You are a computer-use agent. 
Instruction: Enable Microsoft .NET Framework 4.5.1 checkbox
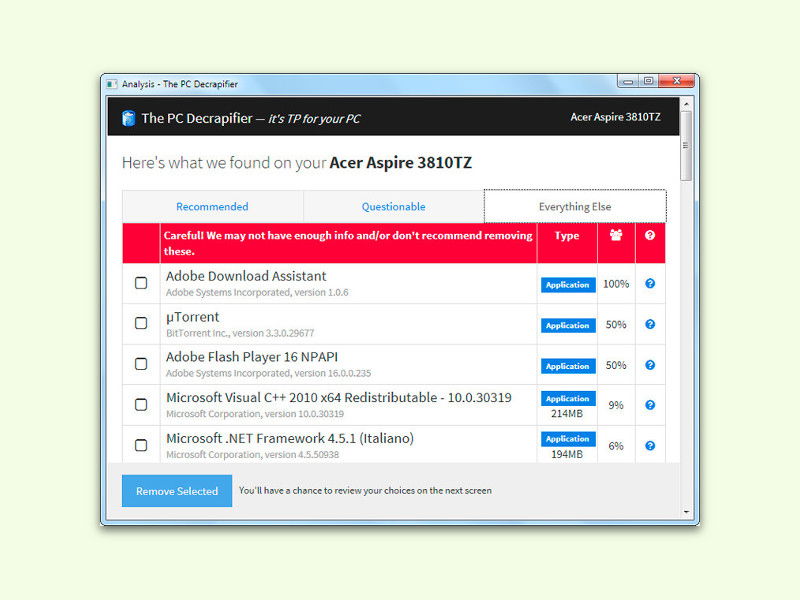[141, 445]
